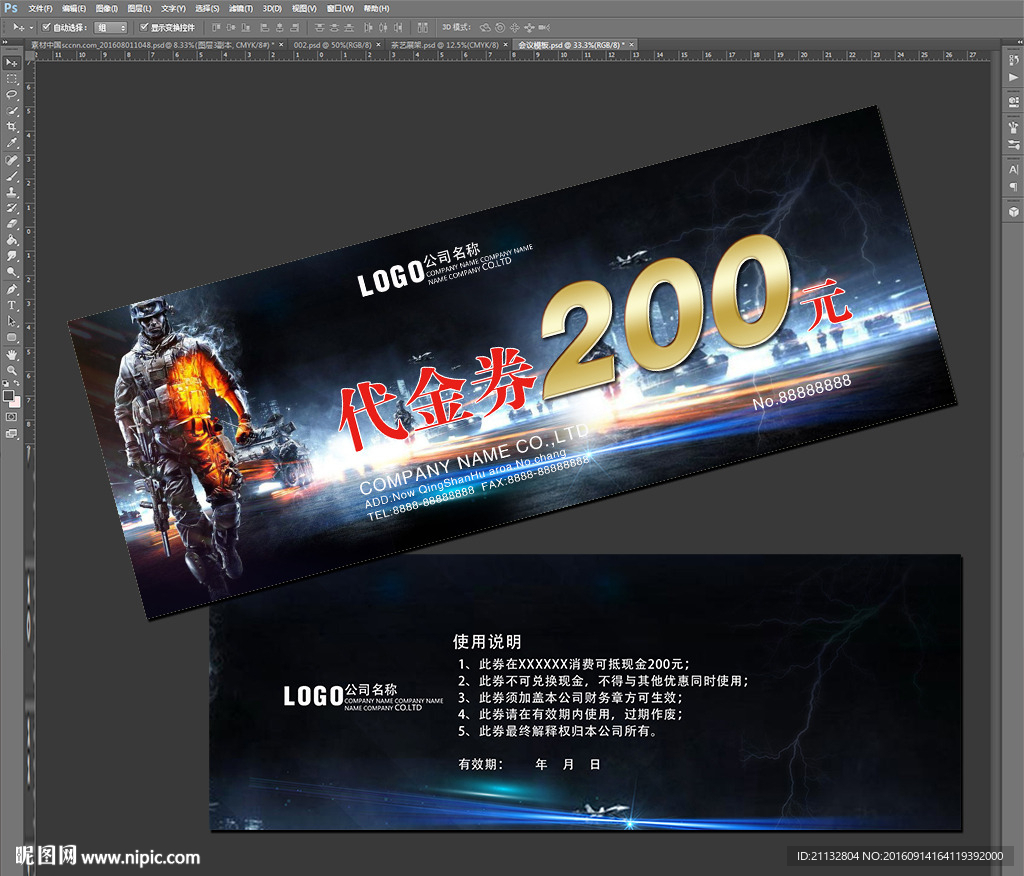Open the Properties panel icon
1024x876 pixels.
[x=1014, y=102]
